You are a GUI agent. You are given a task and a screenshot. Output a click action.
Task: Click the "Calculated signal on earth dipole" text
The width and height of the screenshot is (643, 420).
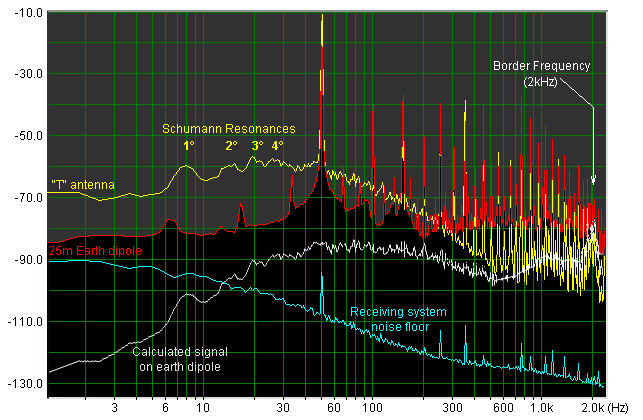180,359
